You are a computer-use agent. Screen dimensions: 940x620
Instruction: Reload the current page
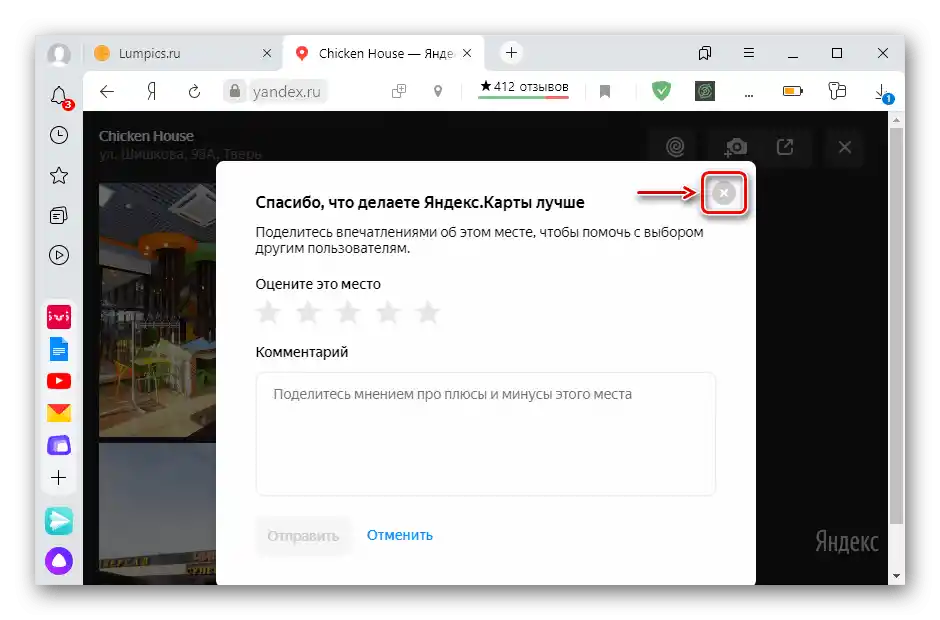[194, 91]
